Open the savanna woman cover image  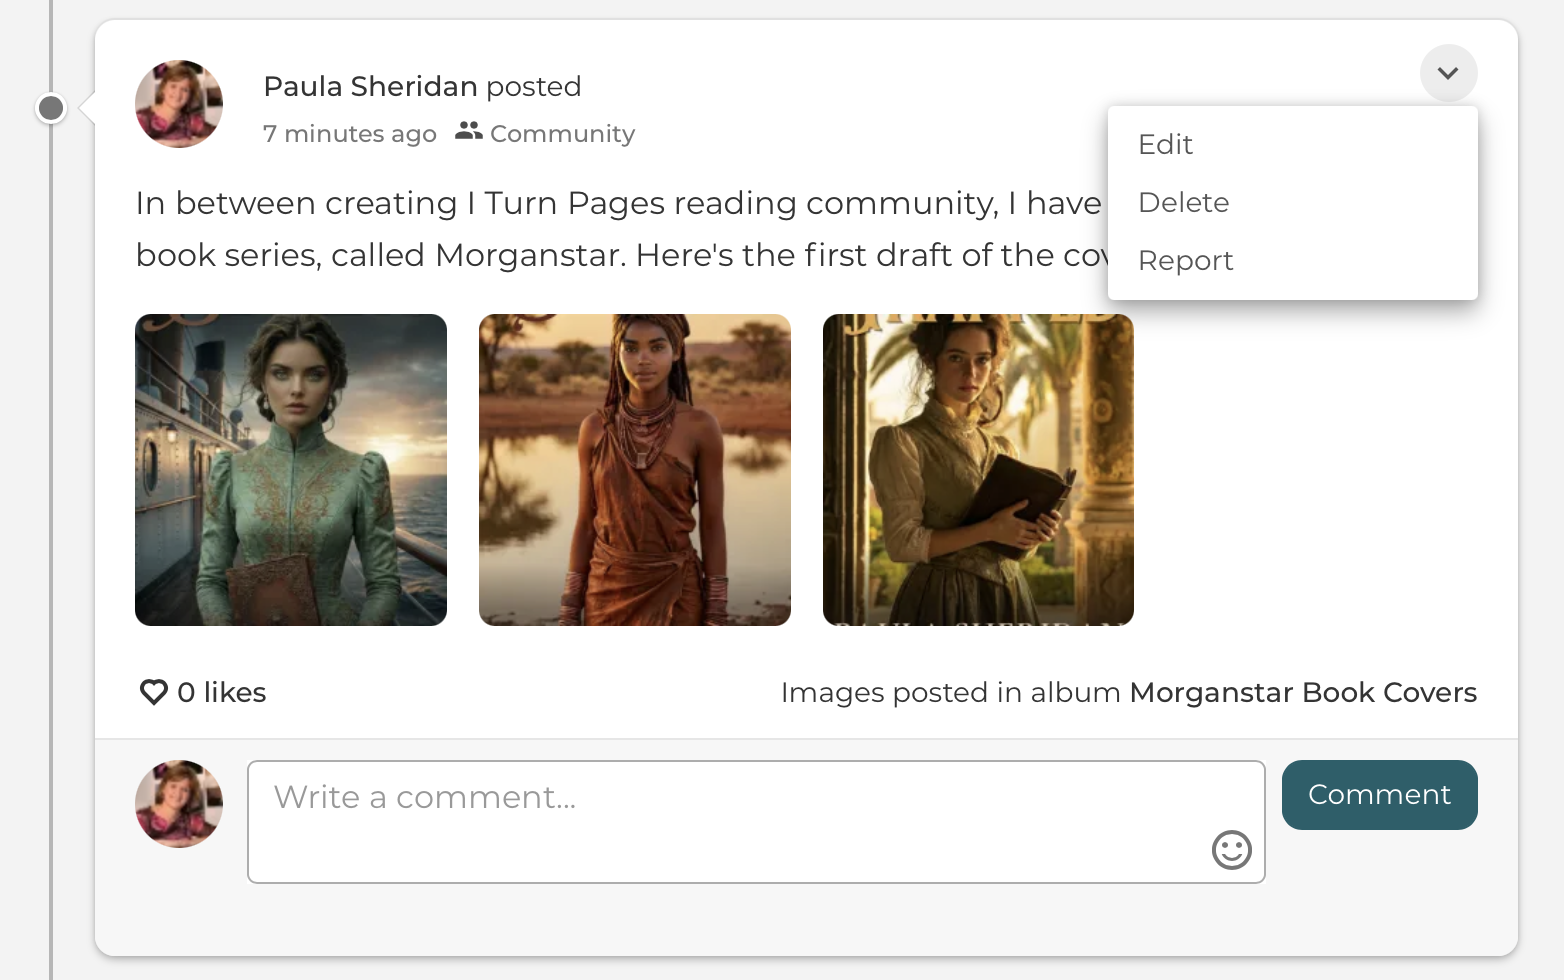[x=635, y=470]
